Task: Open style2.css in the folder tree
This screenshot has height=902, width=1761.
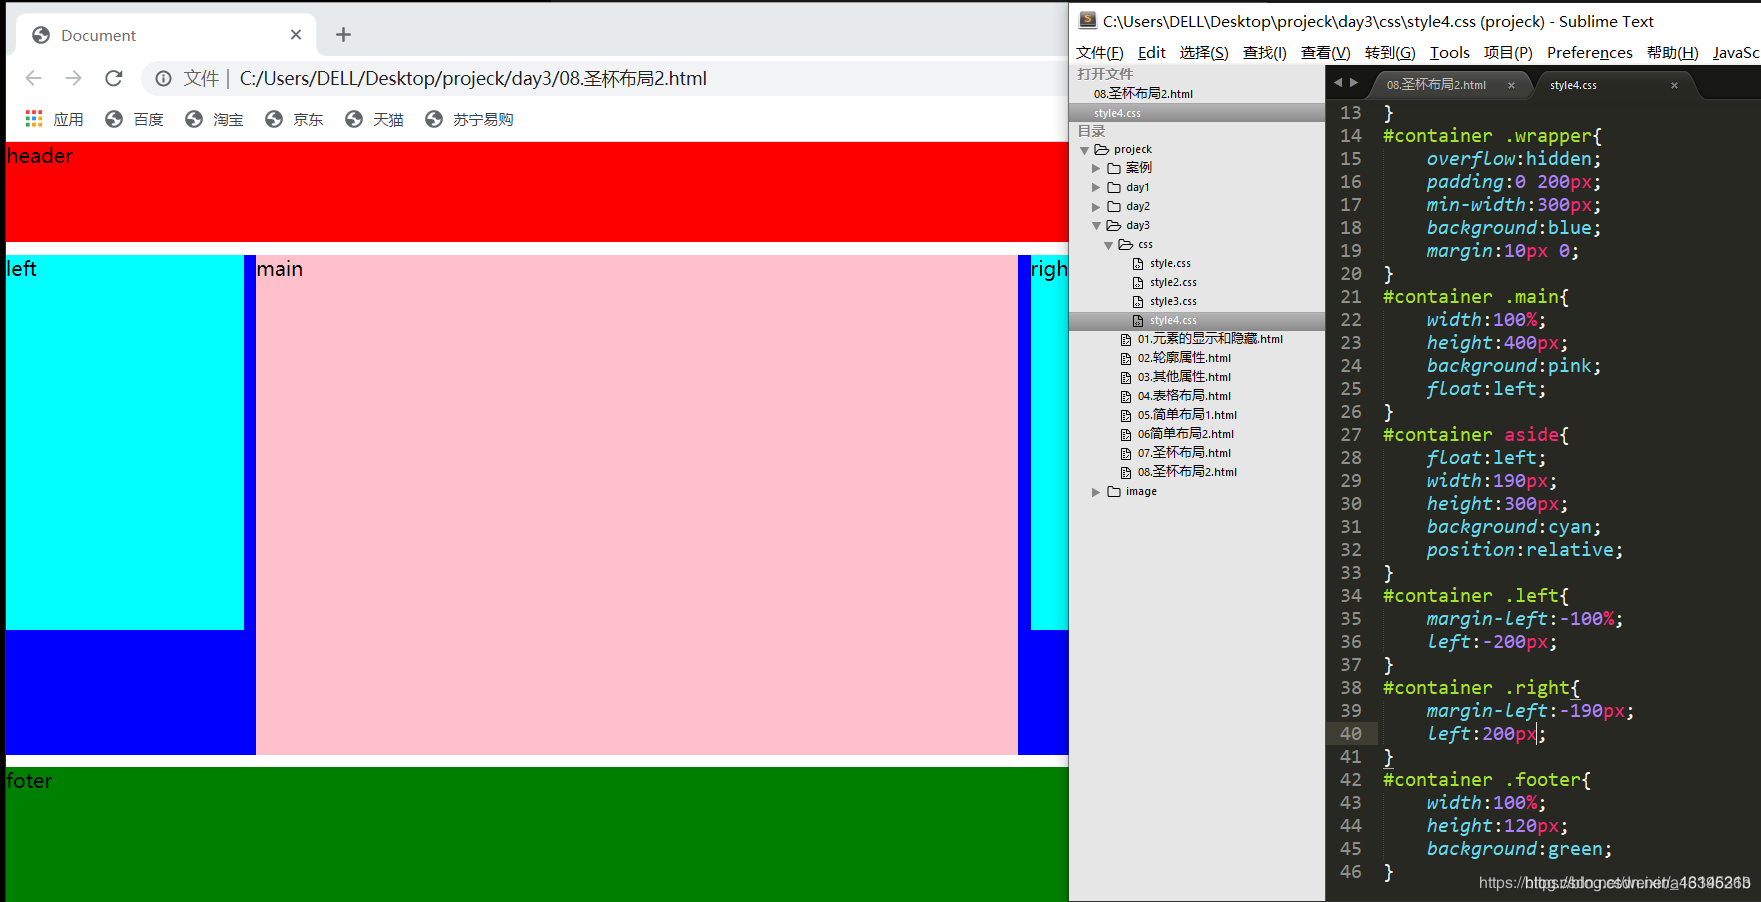Action: coord(1173,282)
